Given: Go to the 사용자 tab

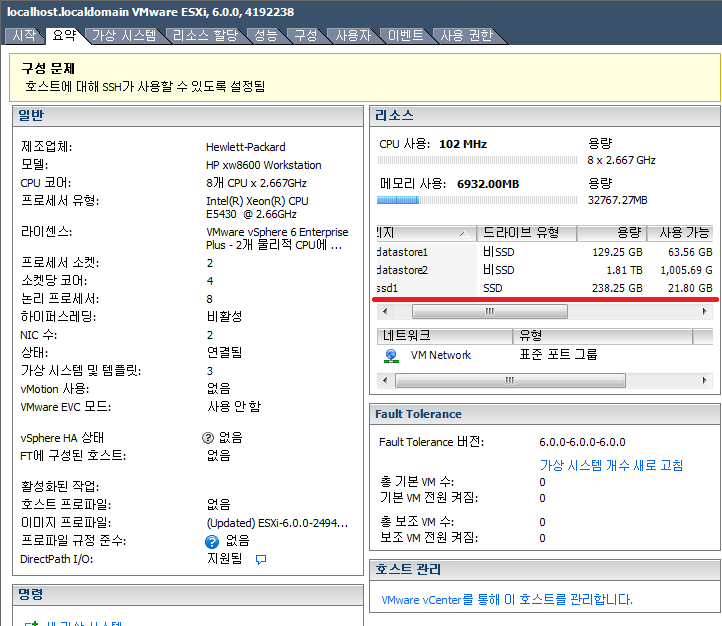Looking at the screenshot, I should (x=353, y=35).
